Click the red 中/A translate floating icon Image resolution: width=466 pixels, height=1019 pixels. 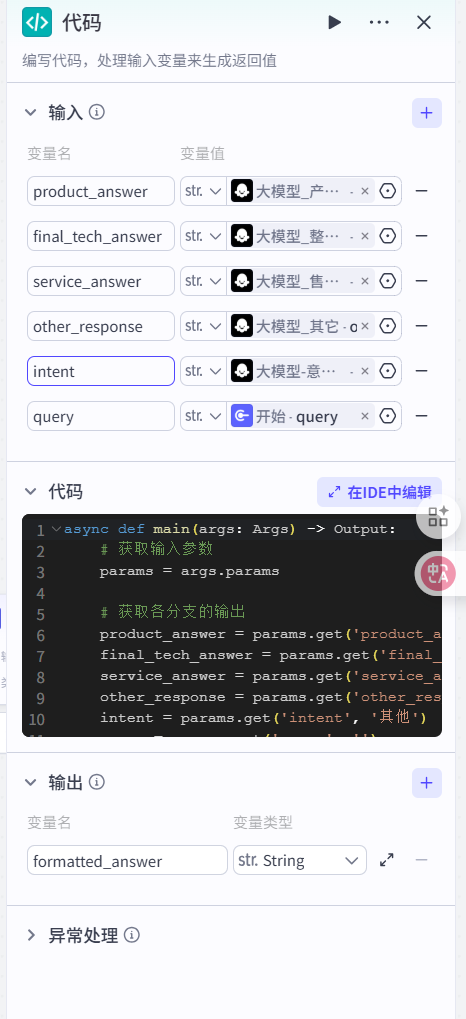coord(437,573)
